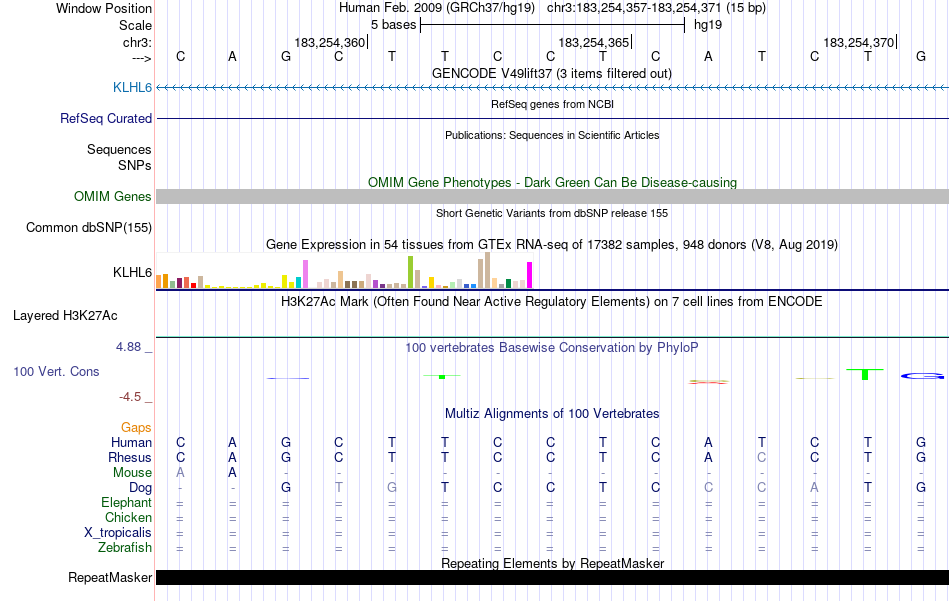Click the 183,254,365 position marker
Viewport: 950px width, 601px height.
click(594, 42)
